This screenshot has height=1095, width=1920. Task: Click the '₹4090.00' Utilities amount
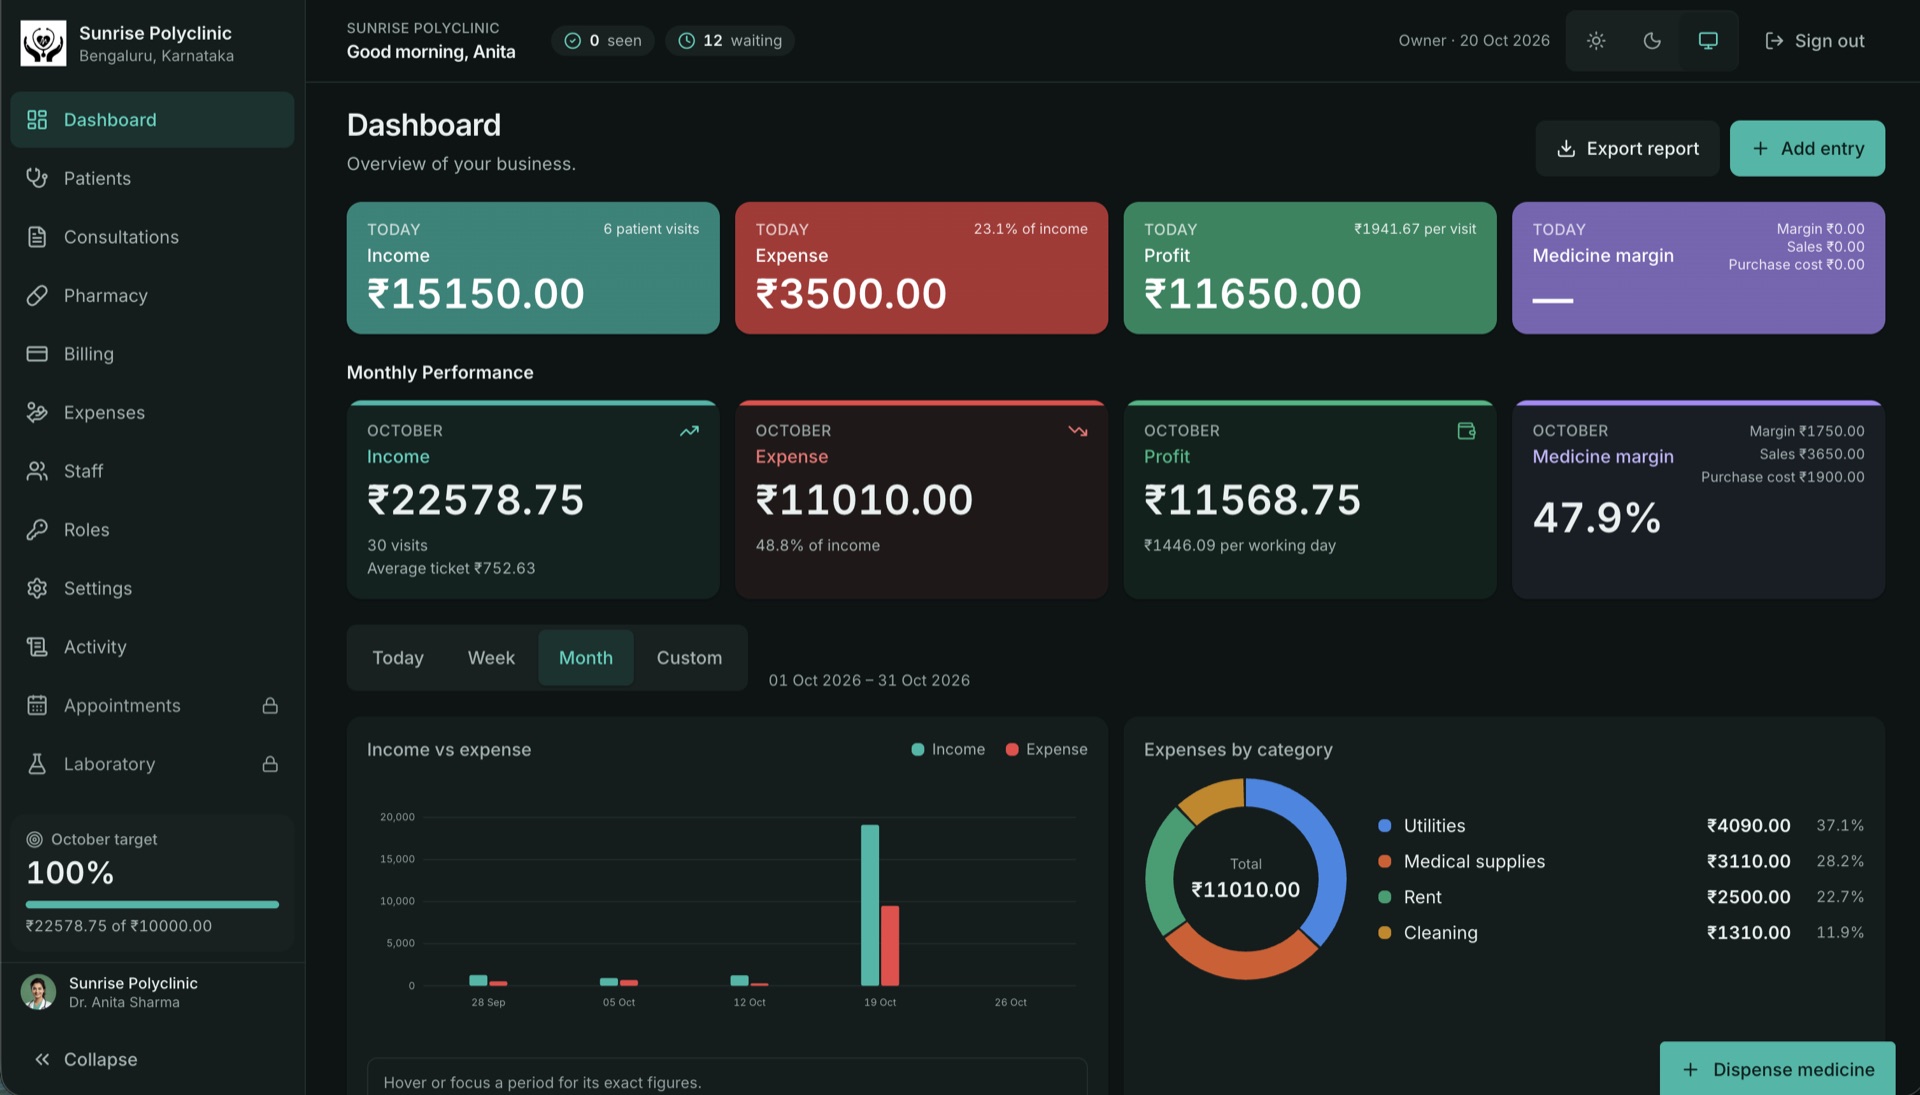coord(1748,826)
